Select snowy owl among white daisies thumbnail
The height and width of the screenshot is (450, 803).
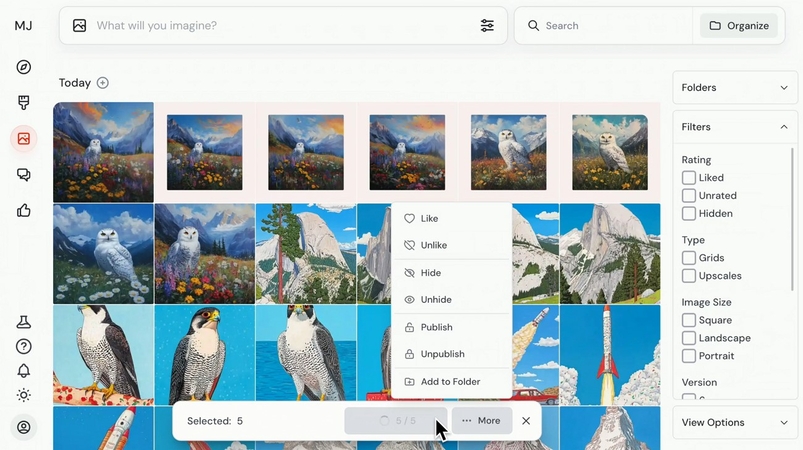103,254
